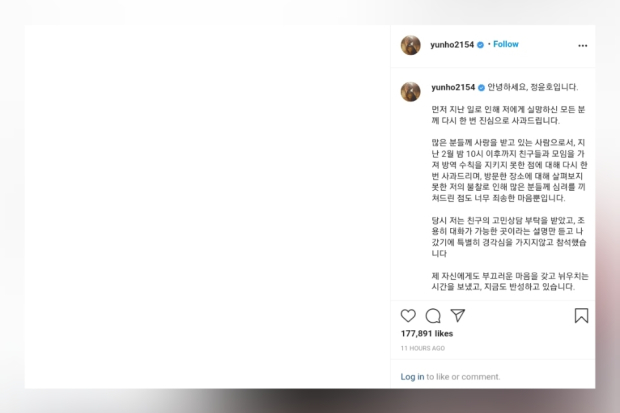This screenshot has width=620, height=413.
Task: Click the caption paragraph starting '먼저 지난 일로'
Action: pos(508,115)
